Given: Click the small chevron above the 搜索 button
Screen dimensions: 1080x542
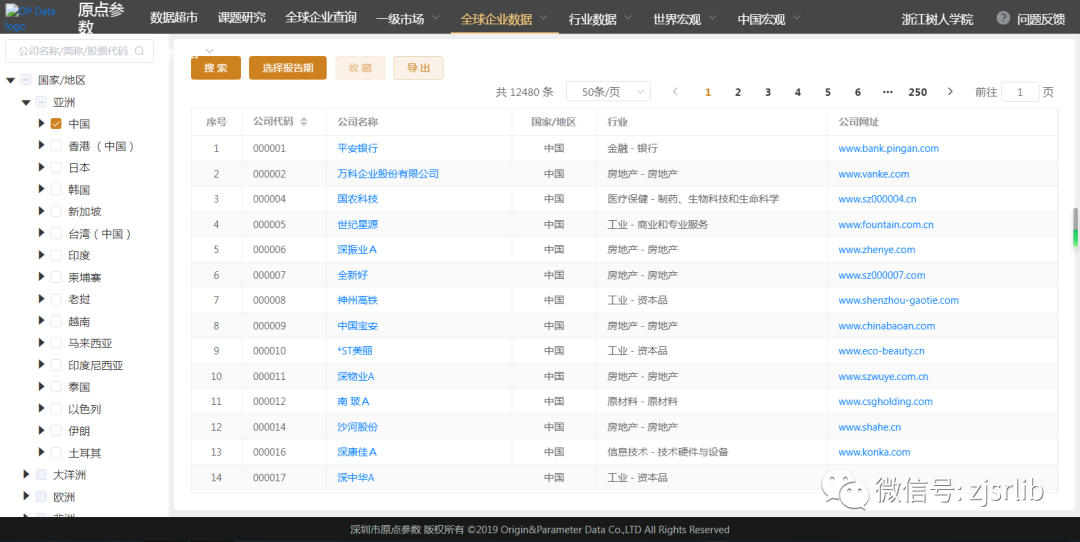Looking at the screenshot, I should point(209,50).
